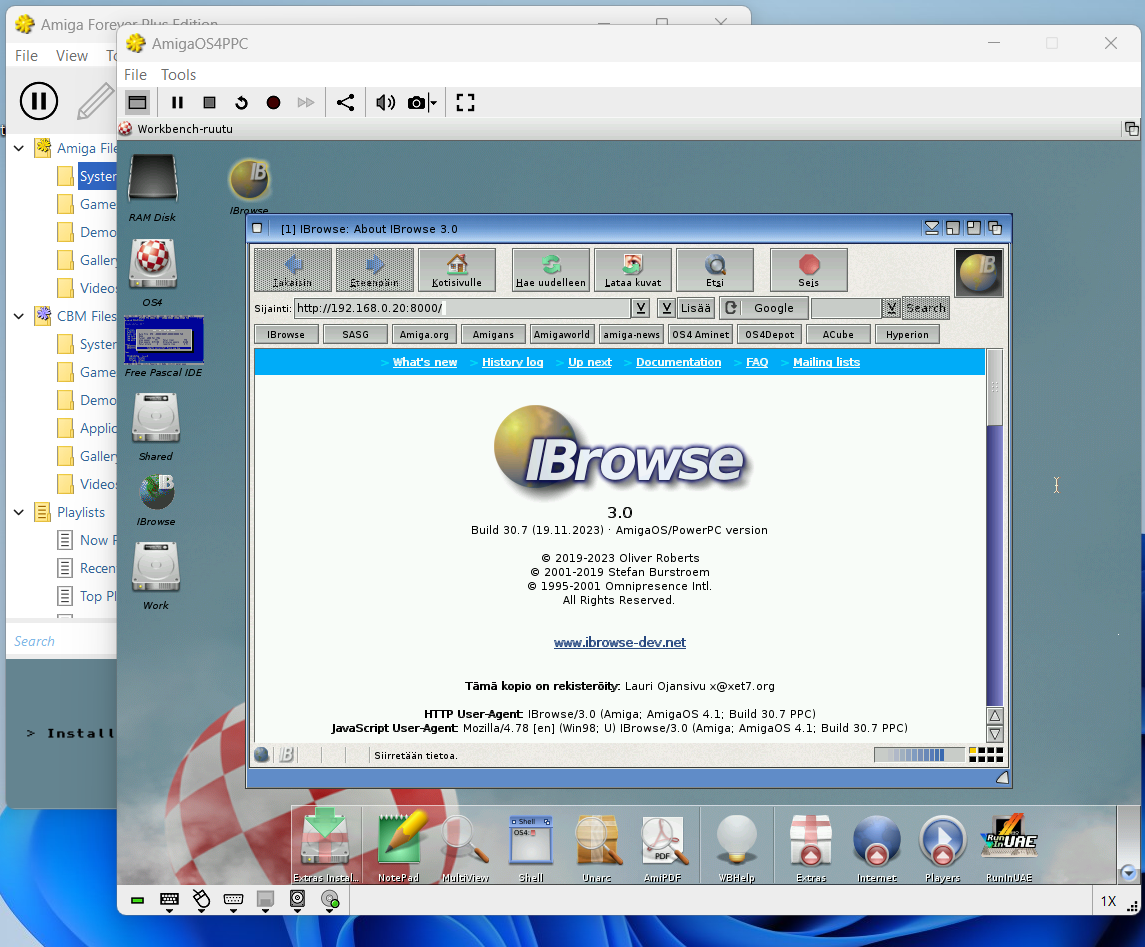Screen dimensions: 1145x947
Task: Open the RAM Disk desktop icon
Action: [153, 187]
